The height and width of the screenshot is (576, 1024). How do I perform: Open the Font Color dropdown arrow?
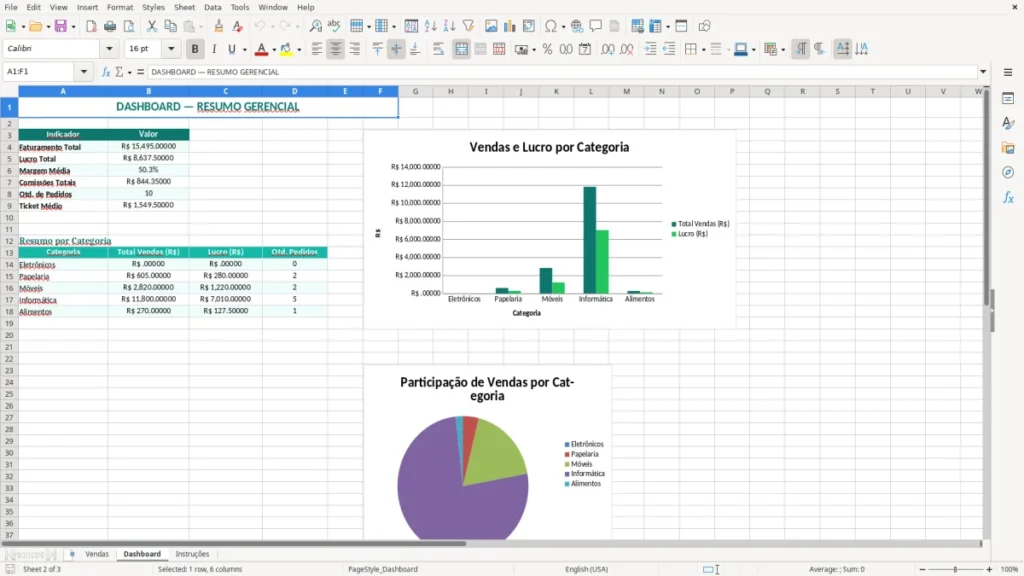(274, 50)
